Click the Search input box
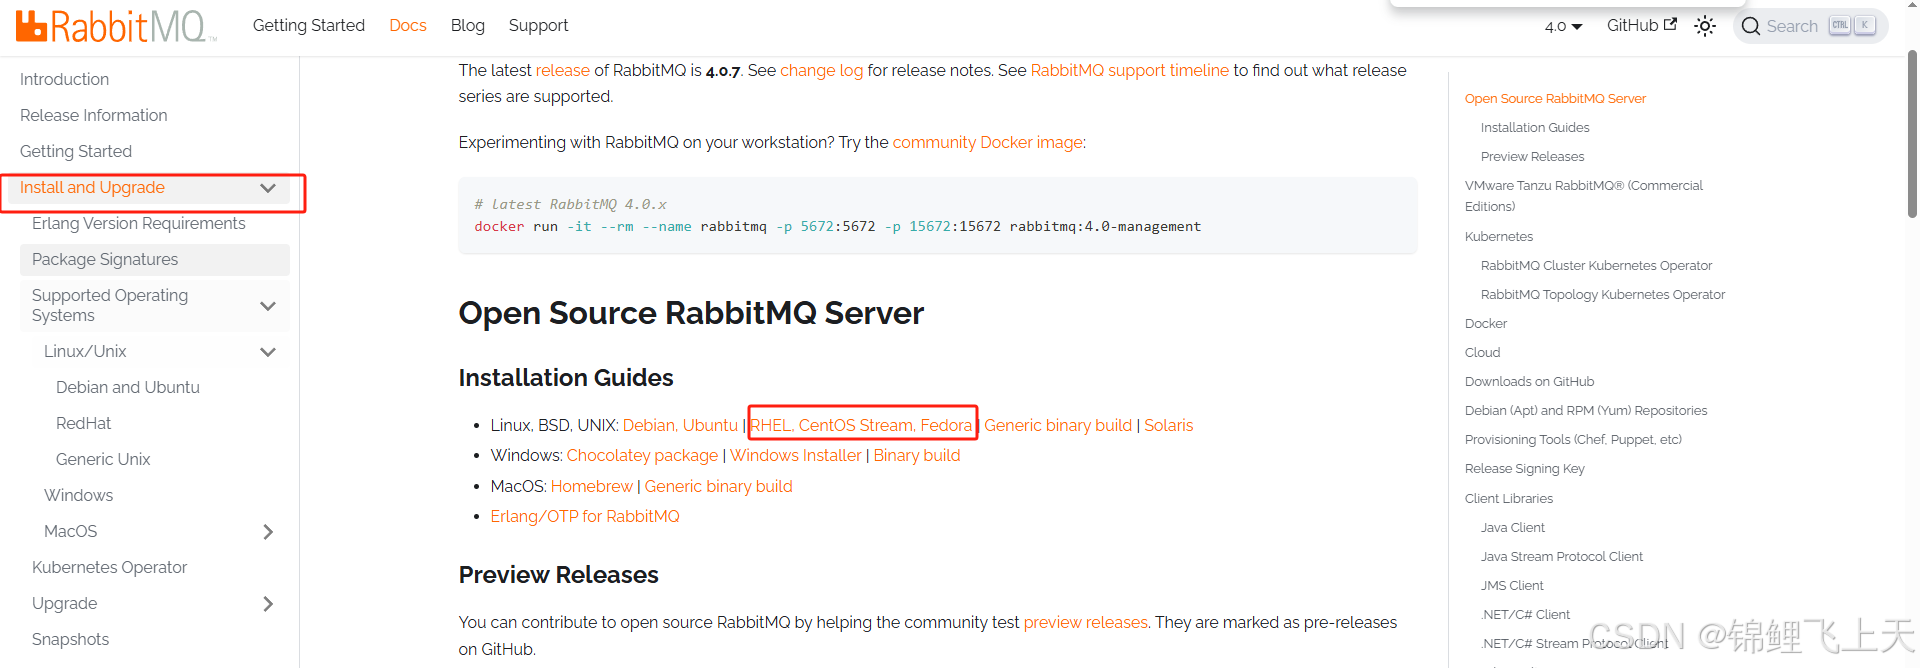This screenshot has height=668, width=1920. (x=1811, y=26)
